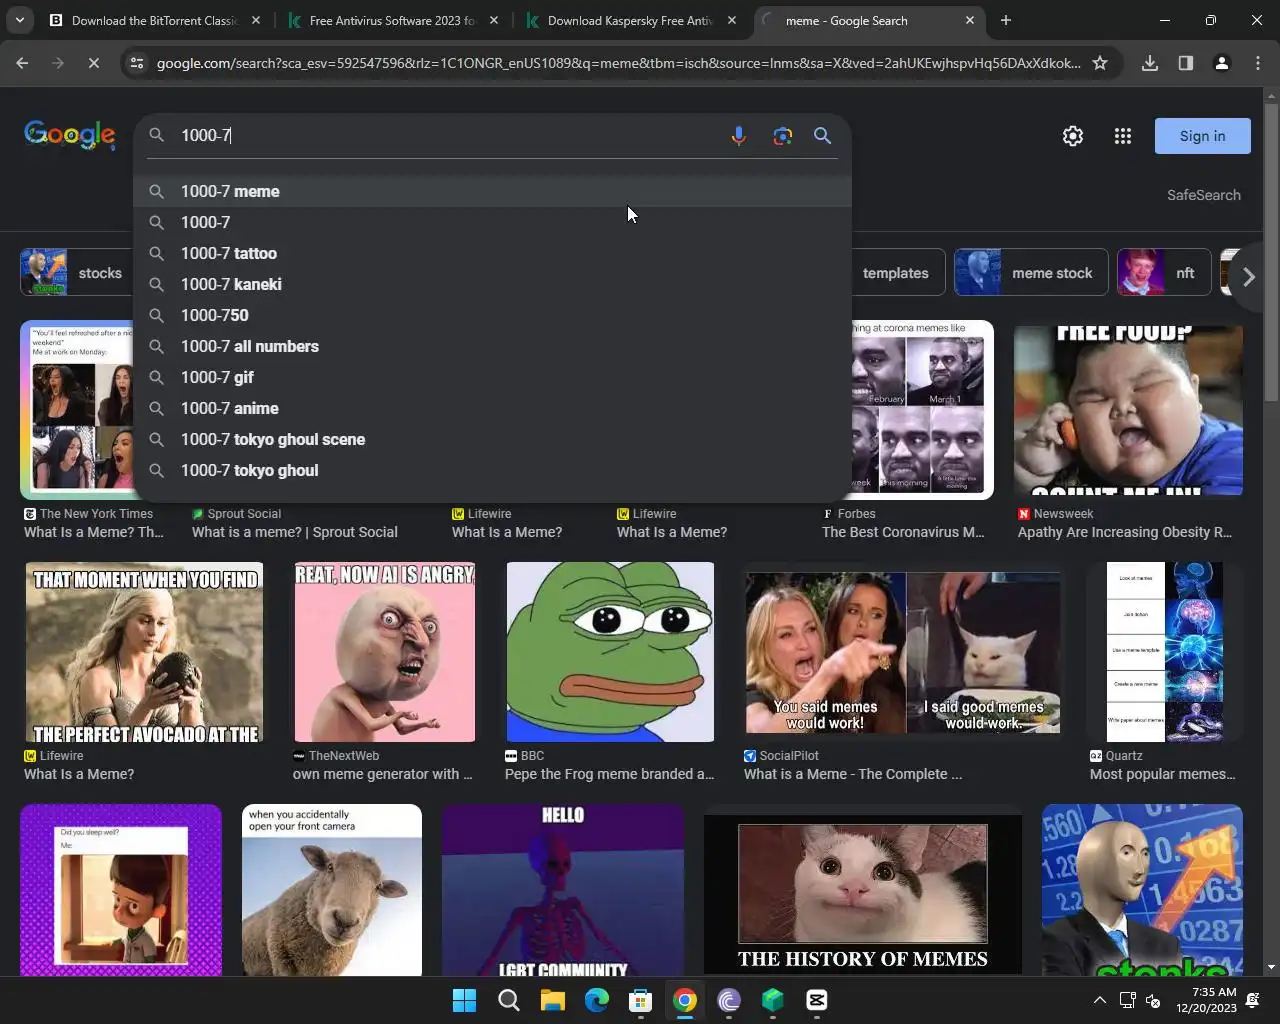The height and width of the screenshot is (1024, 1280).
Task: Select suggestion 1000-7 tattoo
Action: pos(492,253)
